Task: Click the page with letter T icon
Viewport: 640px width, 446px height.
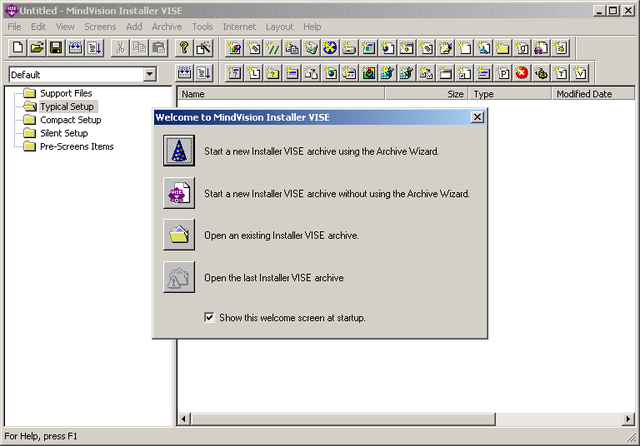Action: tap(560, 73)
